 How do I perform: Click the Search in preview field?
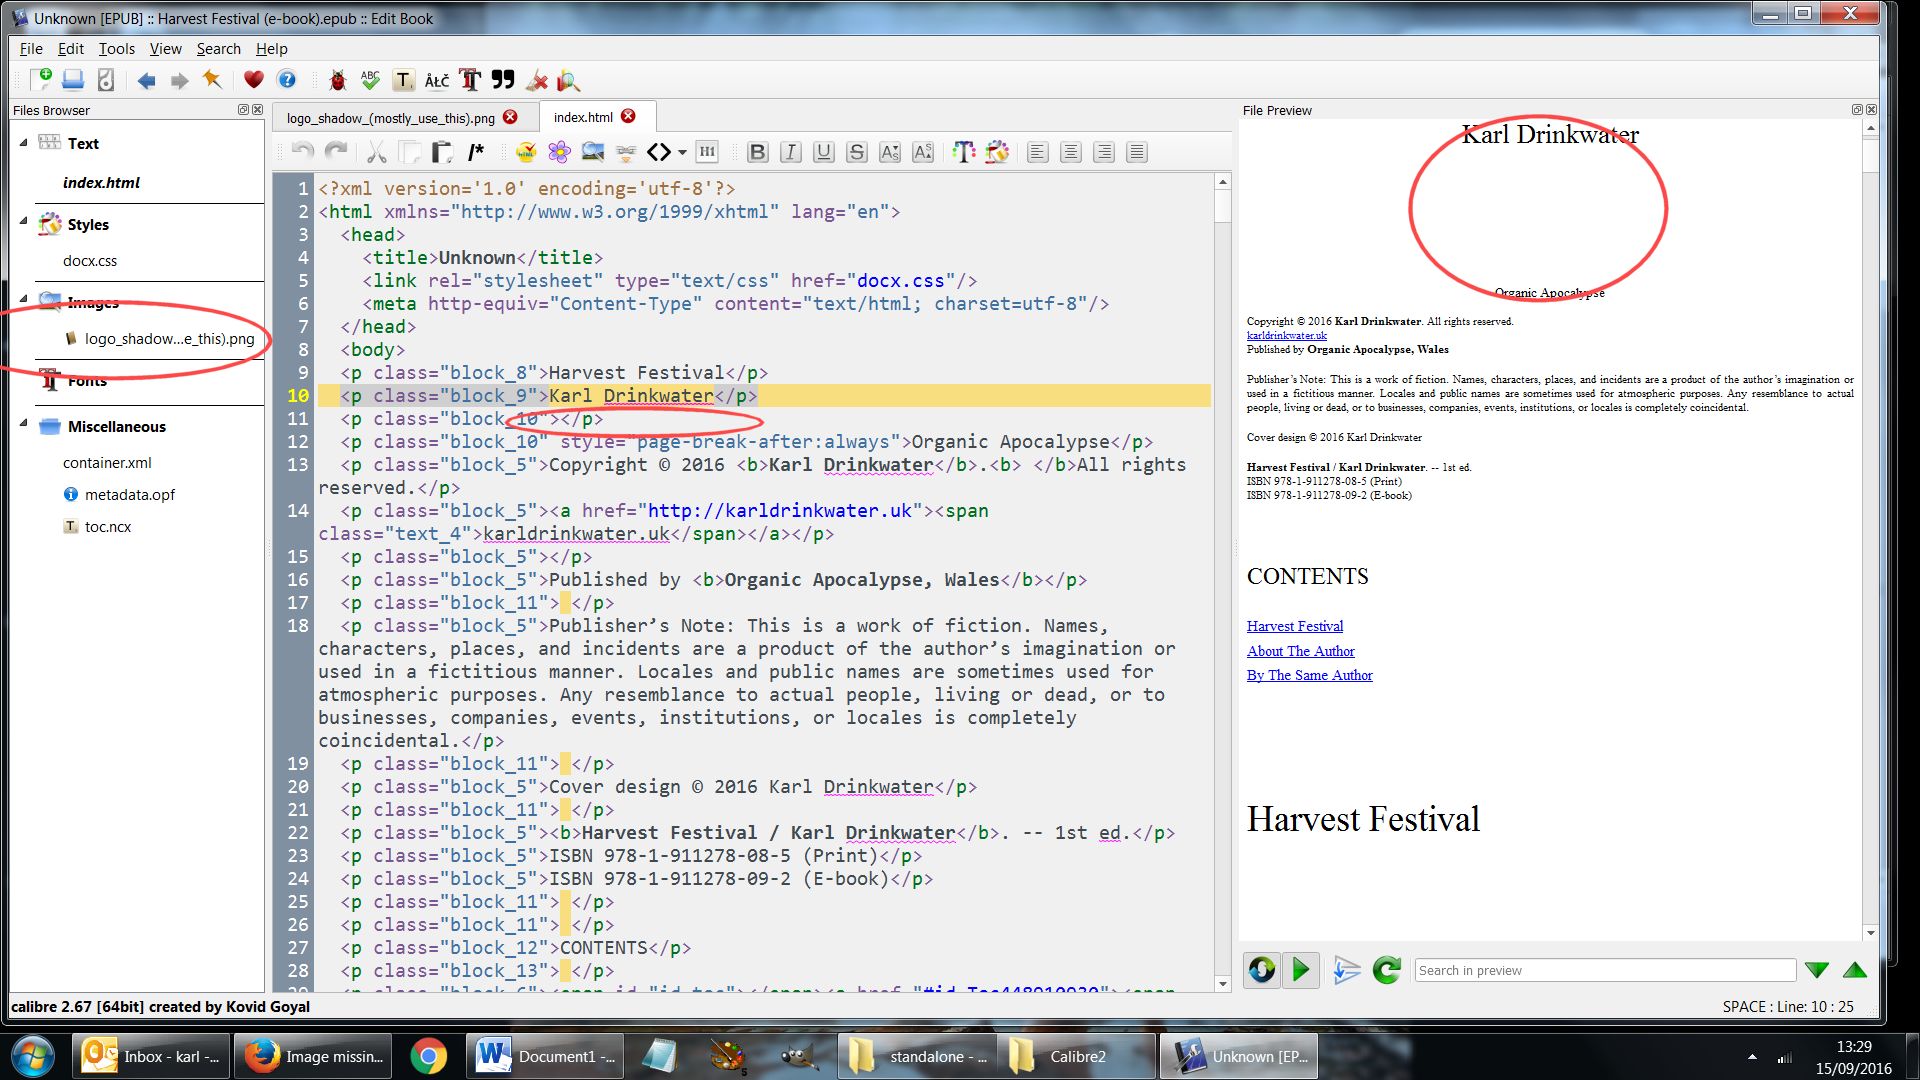click(1605, 970)
